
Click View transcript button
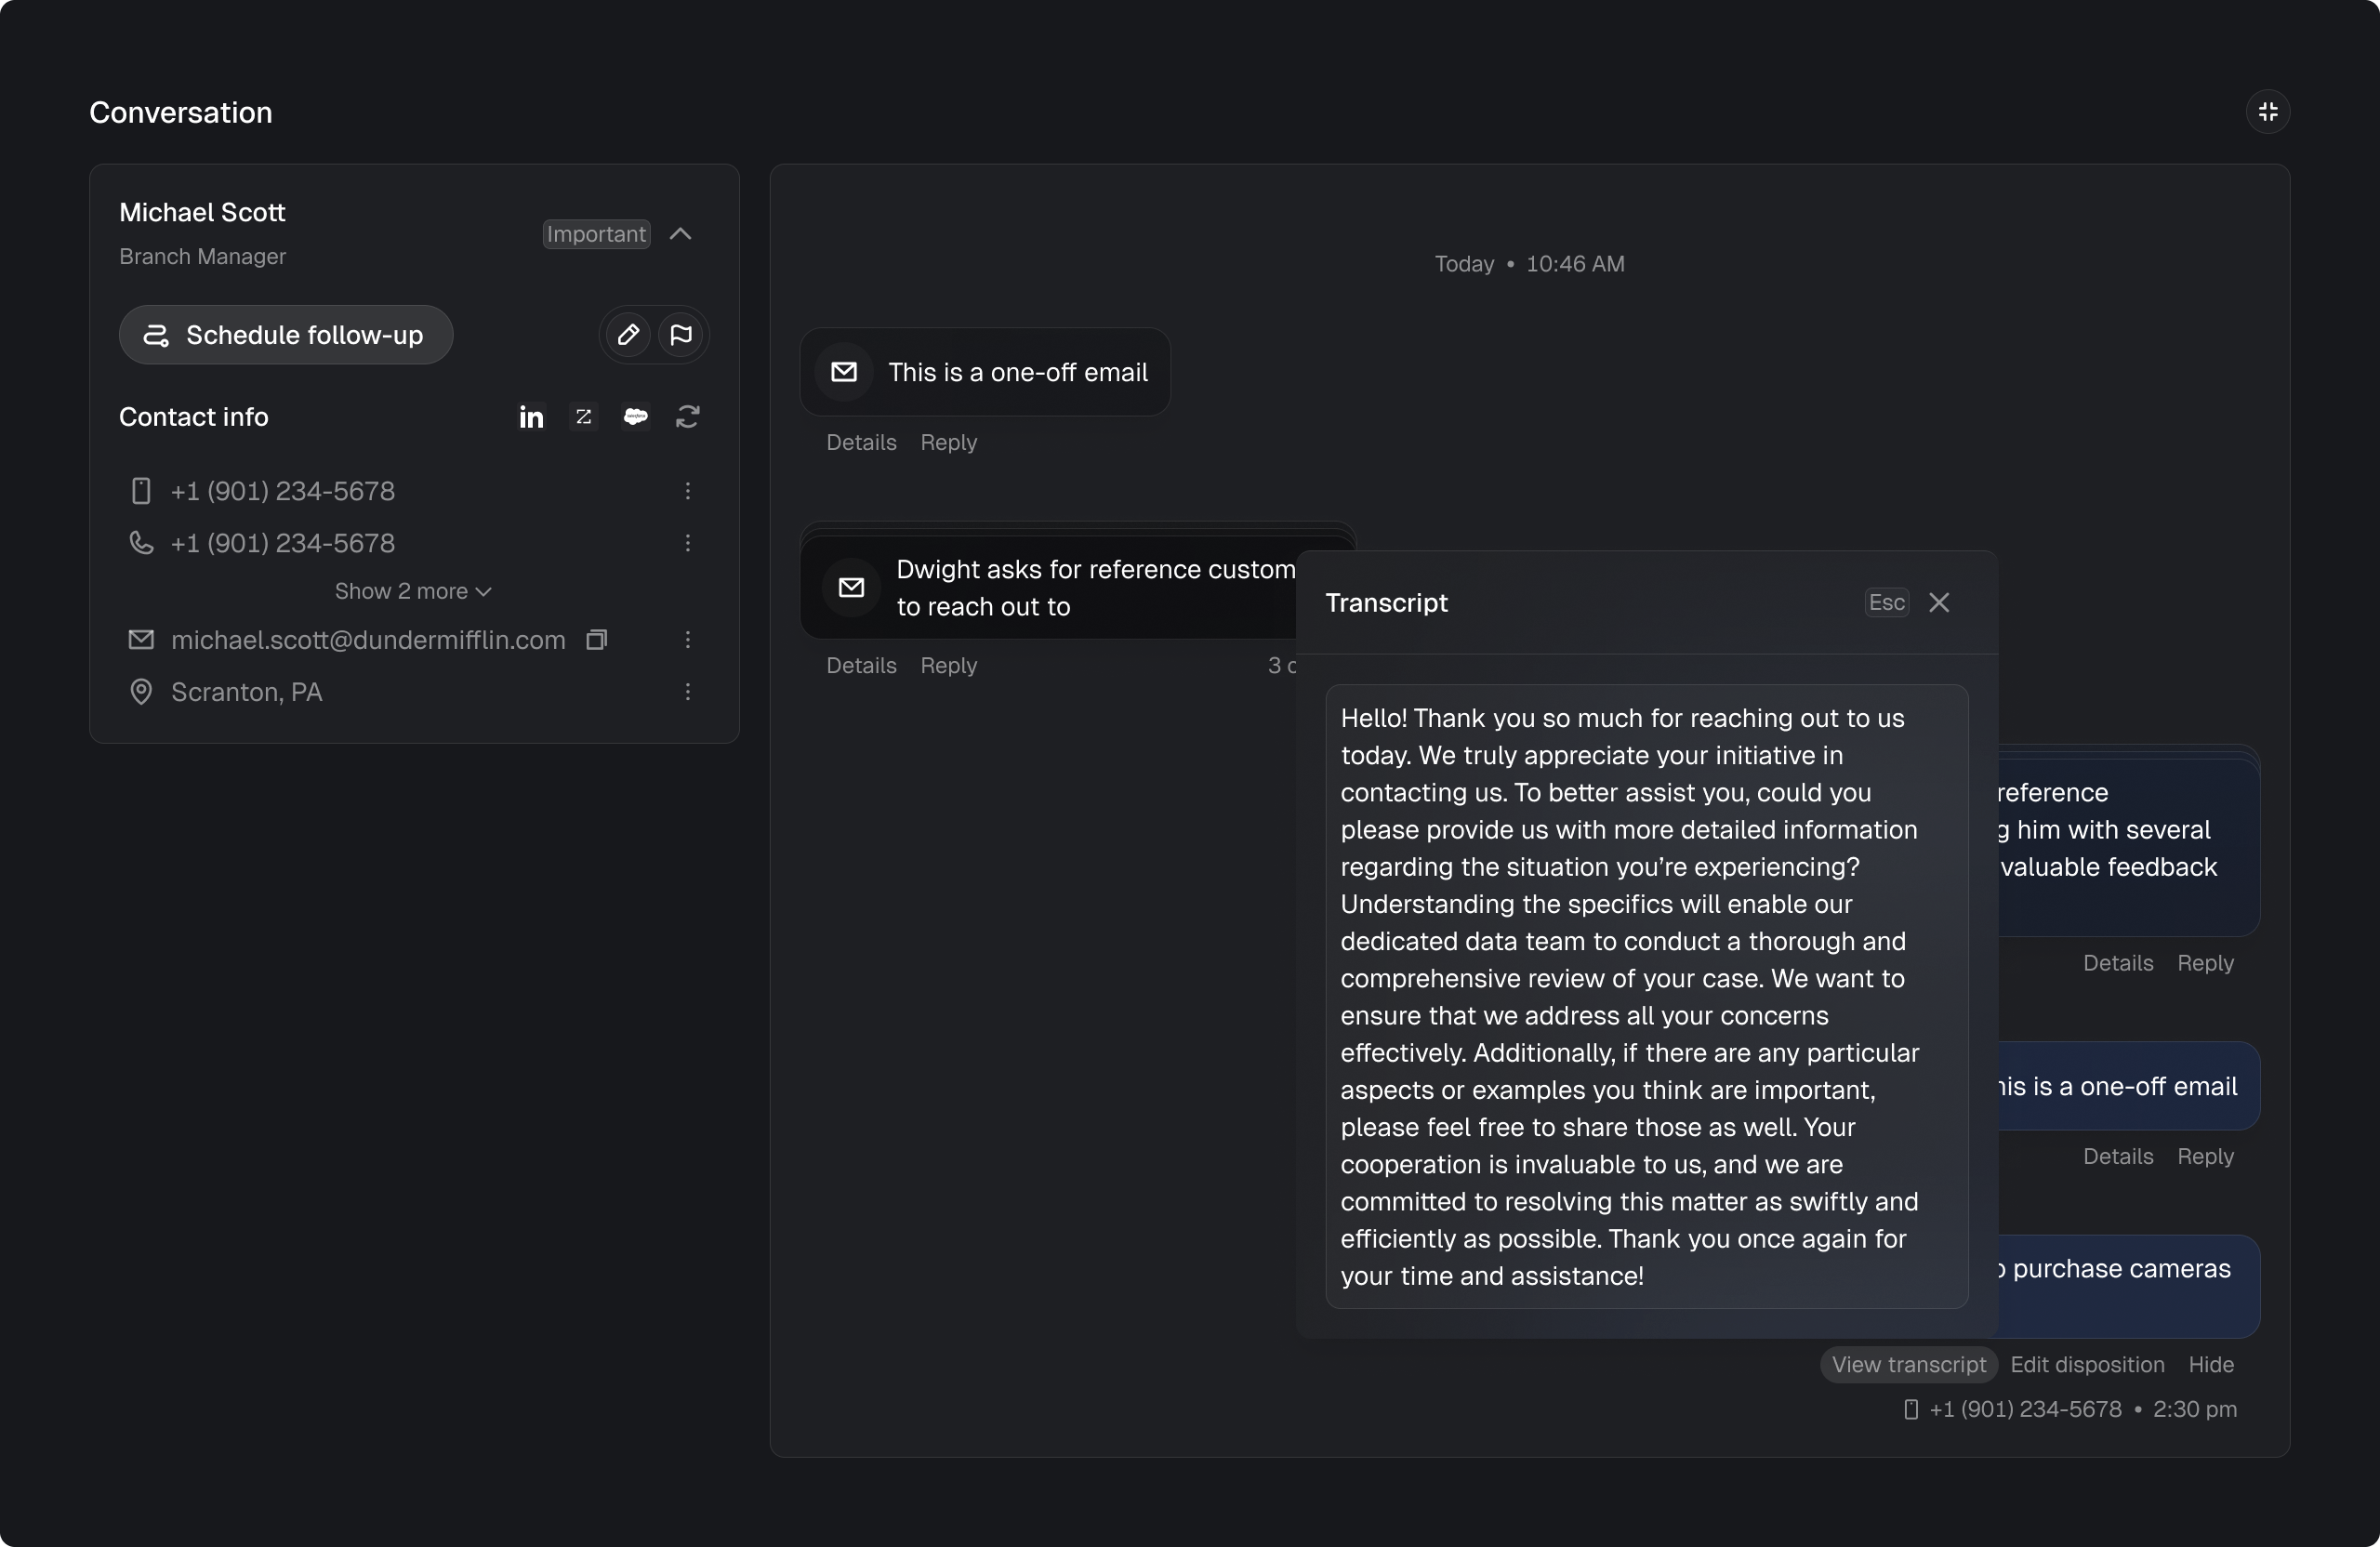[x=1908, y=1365]
